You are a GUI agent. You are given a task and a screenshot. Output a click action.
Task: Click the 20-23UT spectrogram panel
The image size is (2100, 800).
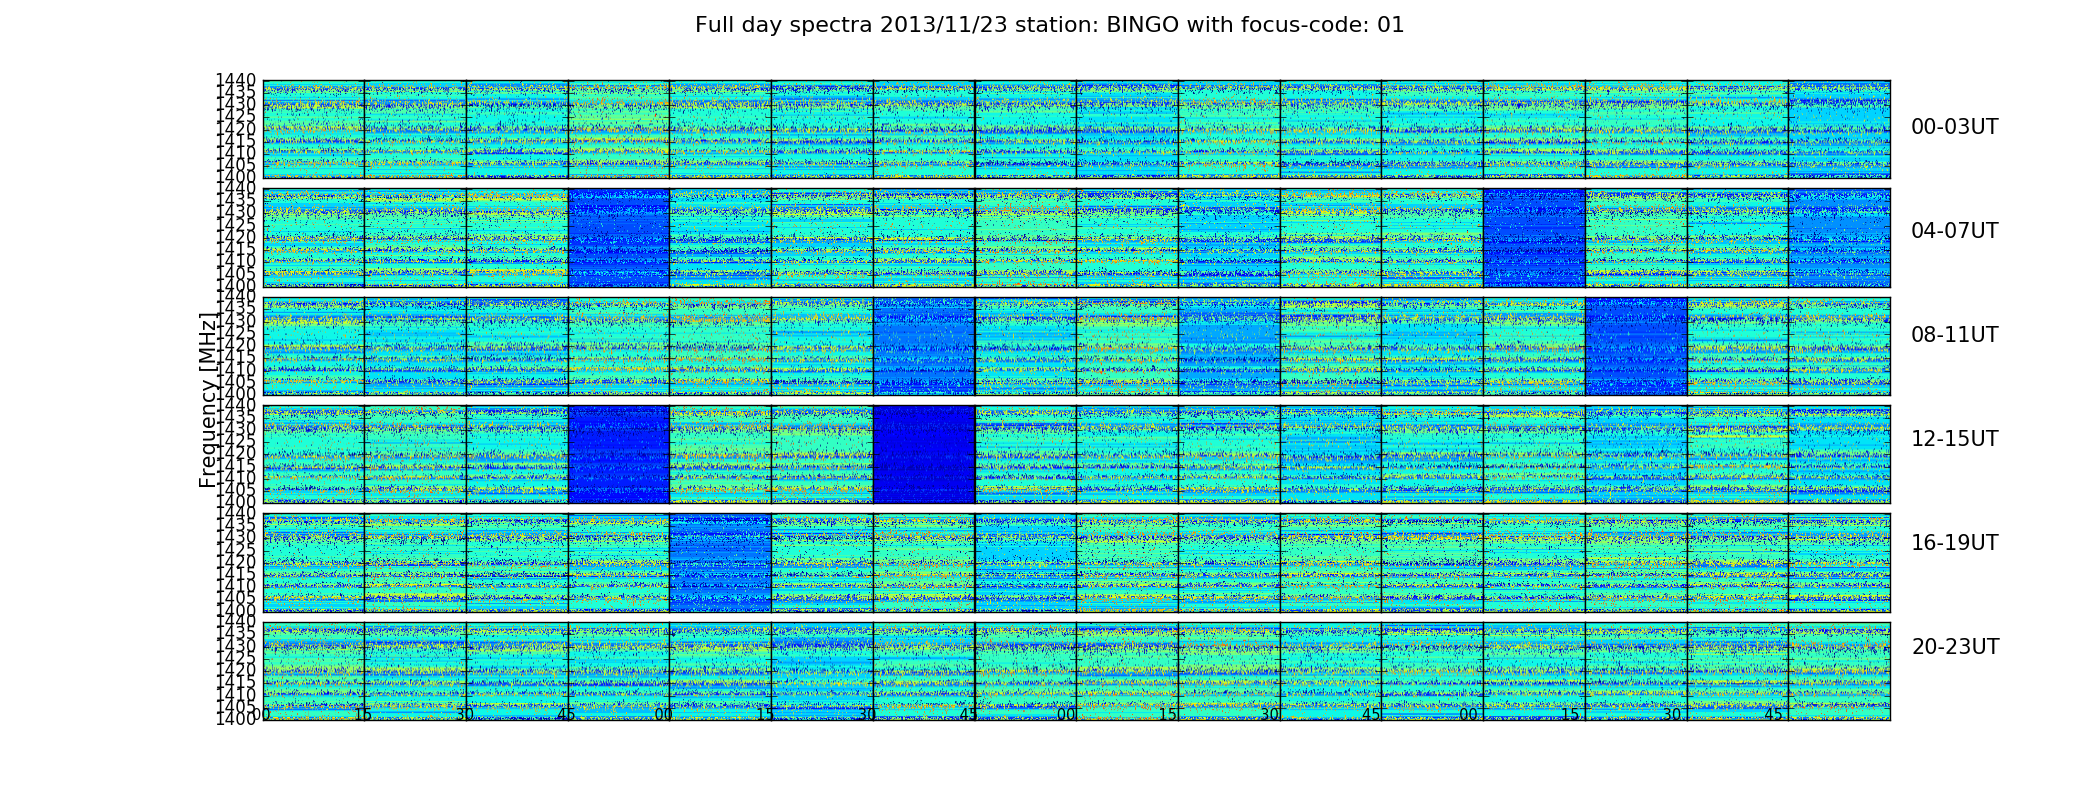1076,671
